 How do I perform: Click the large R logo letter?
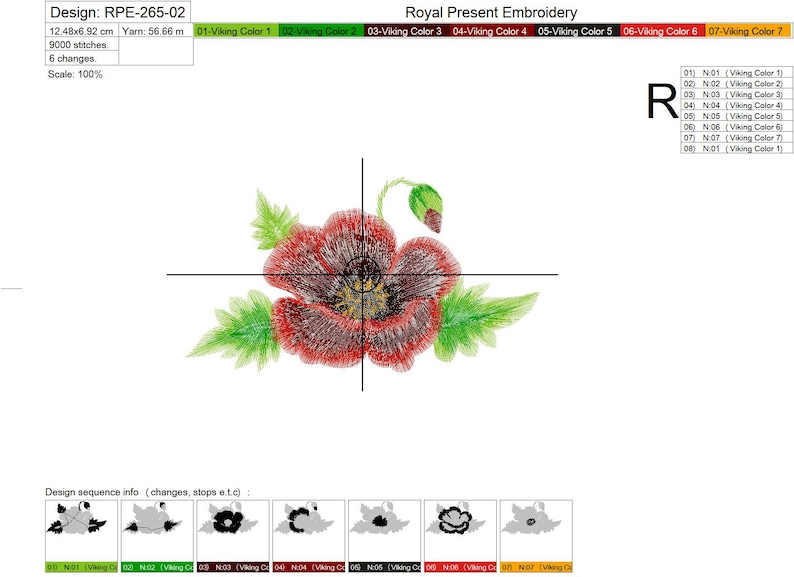[x=662, y=101]
